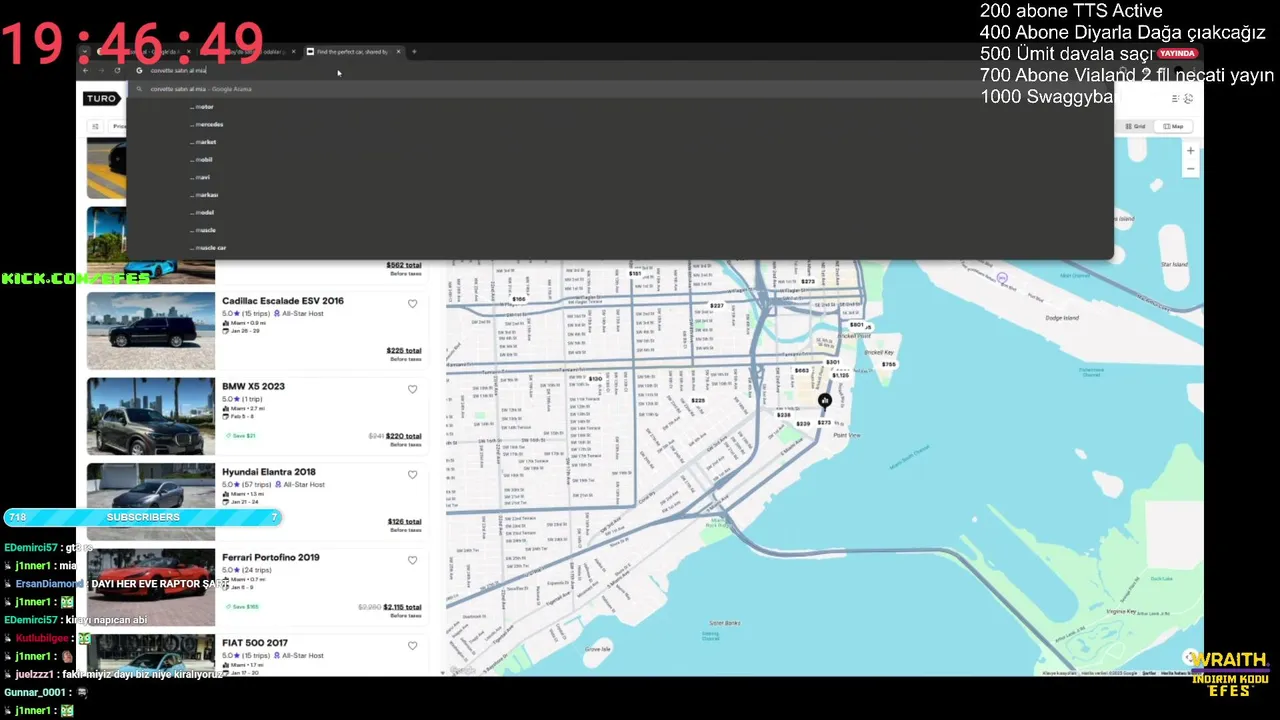Favorite the Ferrari Portofino 2019 heart

[412, 560]
